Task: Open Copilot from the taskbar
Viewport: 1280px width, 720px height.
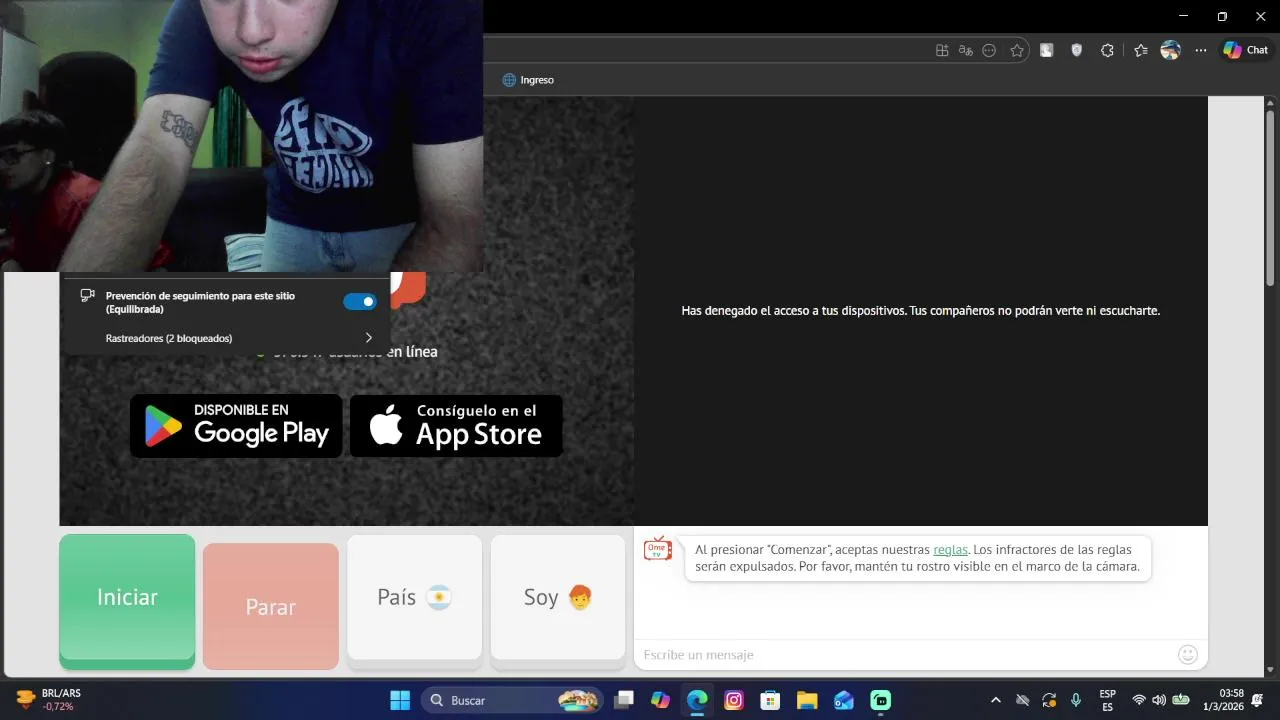Action: point(660,700)
